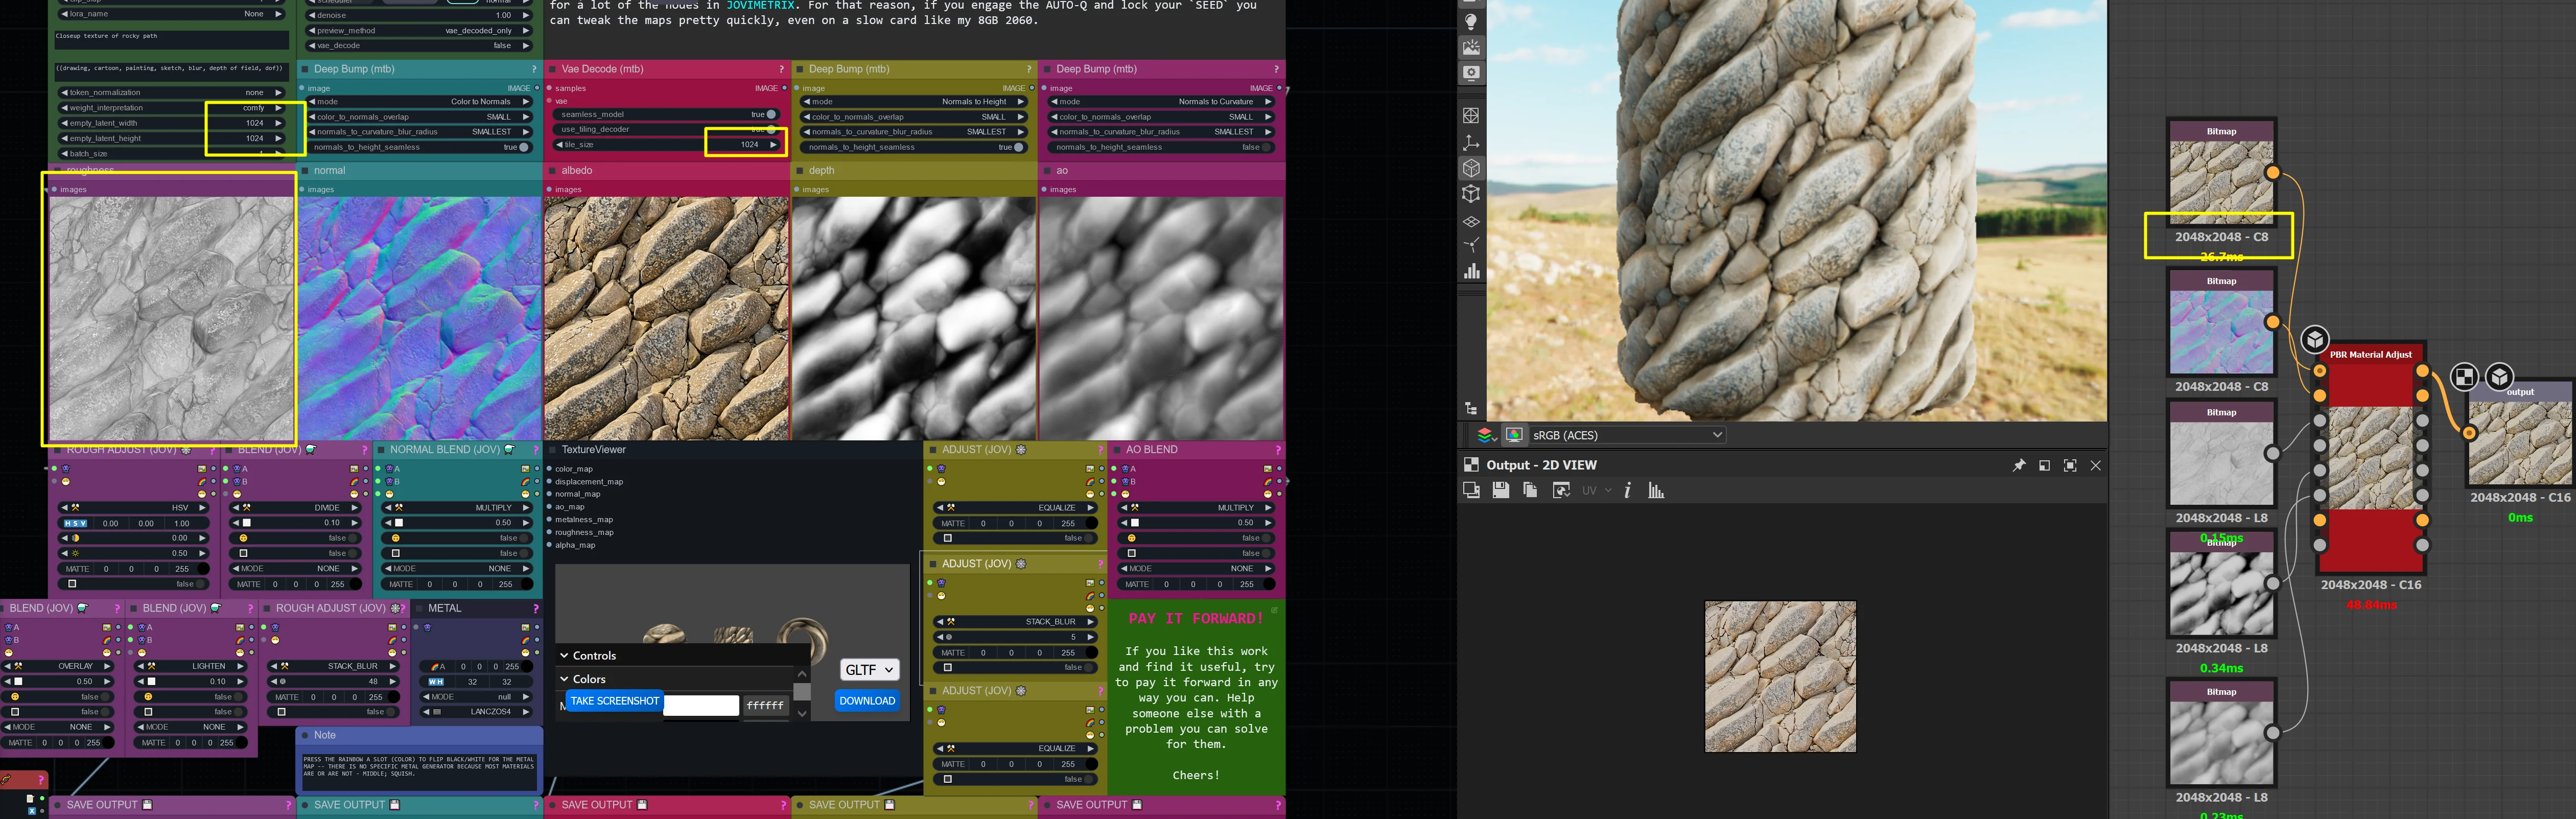Adjust the 48 radius slider in lower ROUGH ADJUST node
Screen dimensions: 2576x819
click(x=333, y=682)
